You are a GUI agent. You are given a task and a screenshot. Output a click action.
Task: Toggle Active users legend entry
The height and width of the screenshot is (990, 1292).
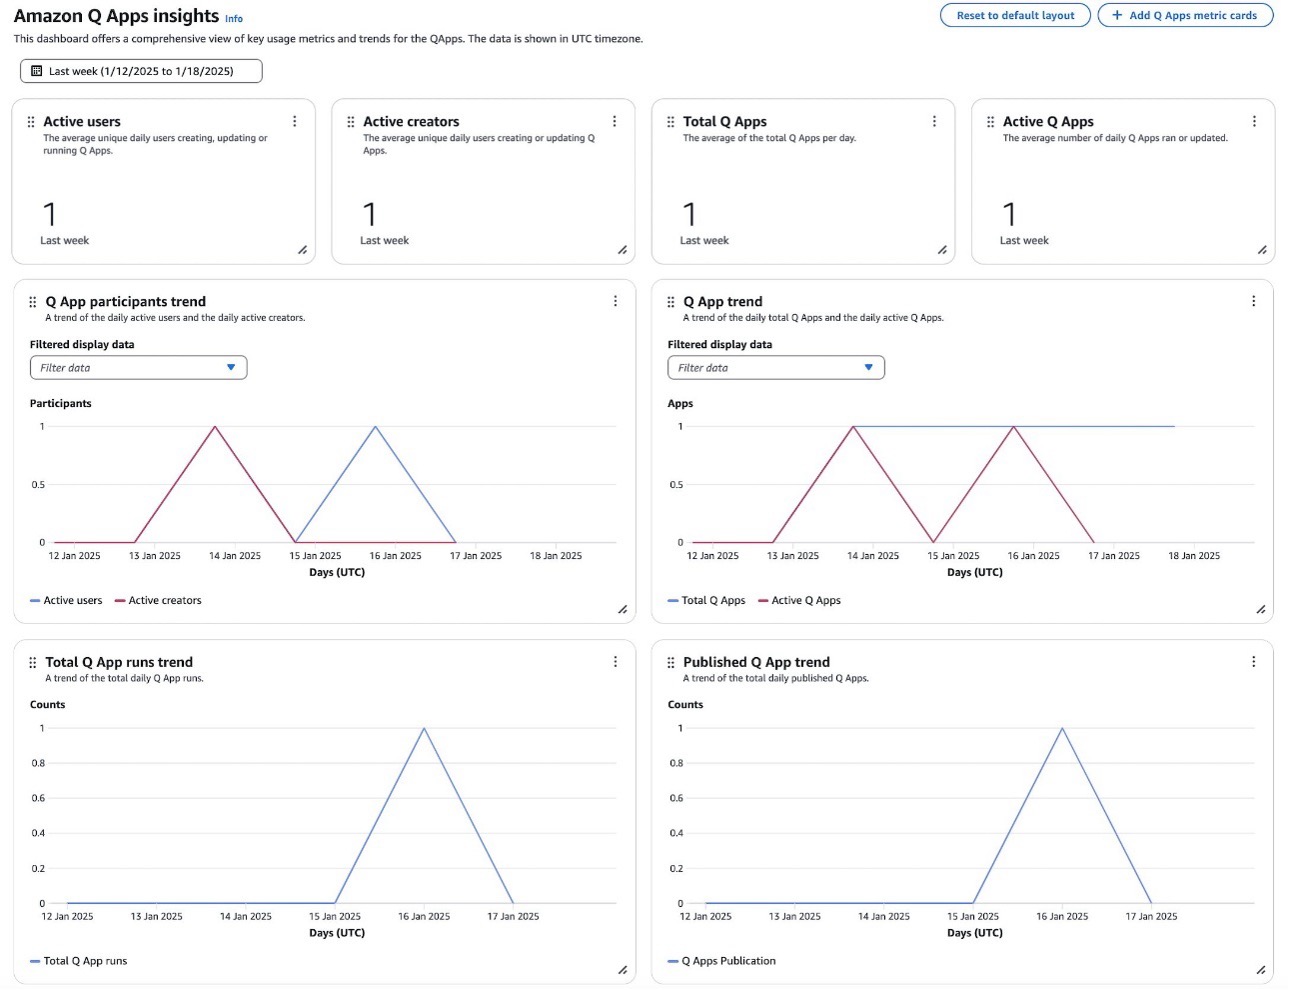[x=66, y=600]
